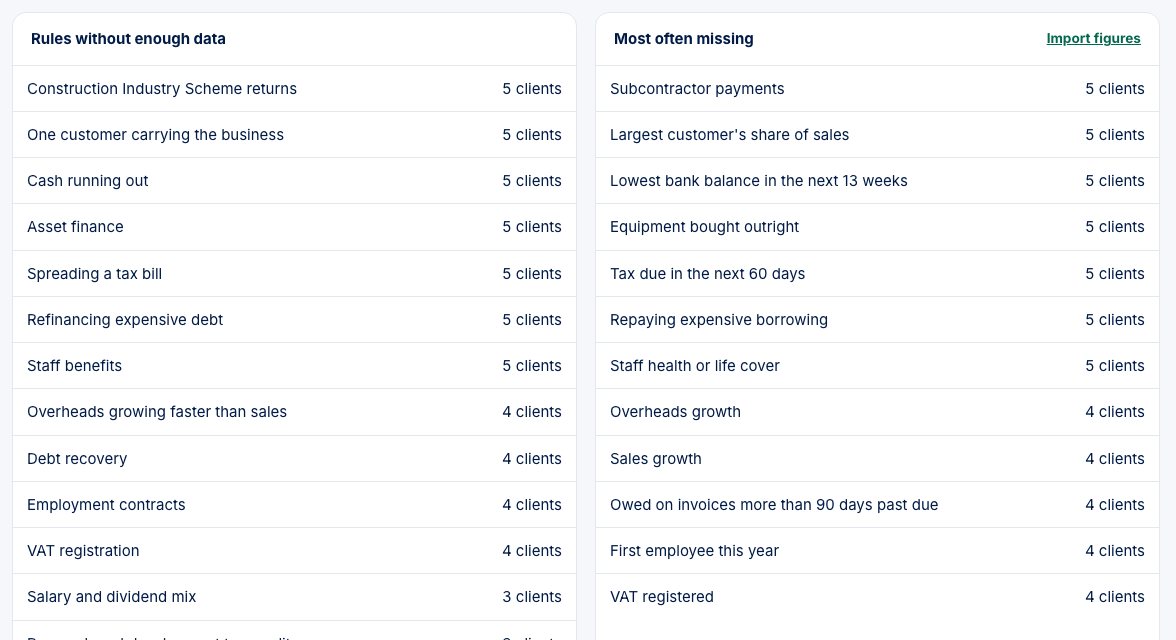Click the 4 clients count beside Debt recovery
The width and height of the screenshot is (1176, 640).
(532, 458)
